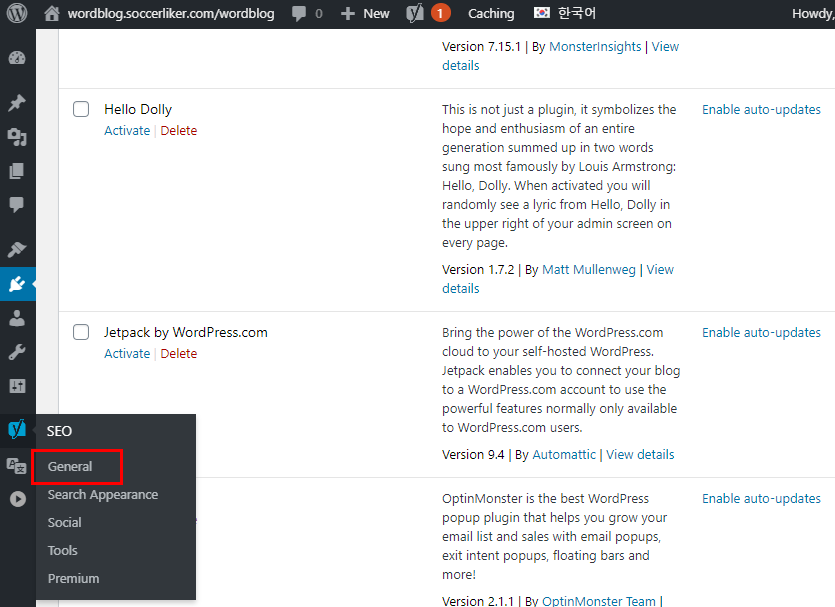This screenshot has height=607, width=835.
Task: Open the WordPress logo menu
Action: coord(17,13)
